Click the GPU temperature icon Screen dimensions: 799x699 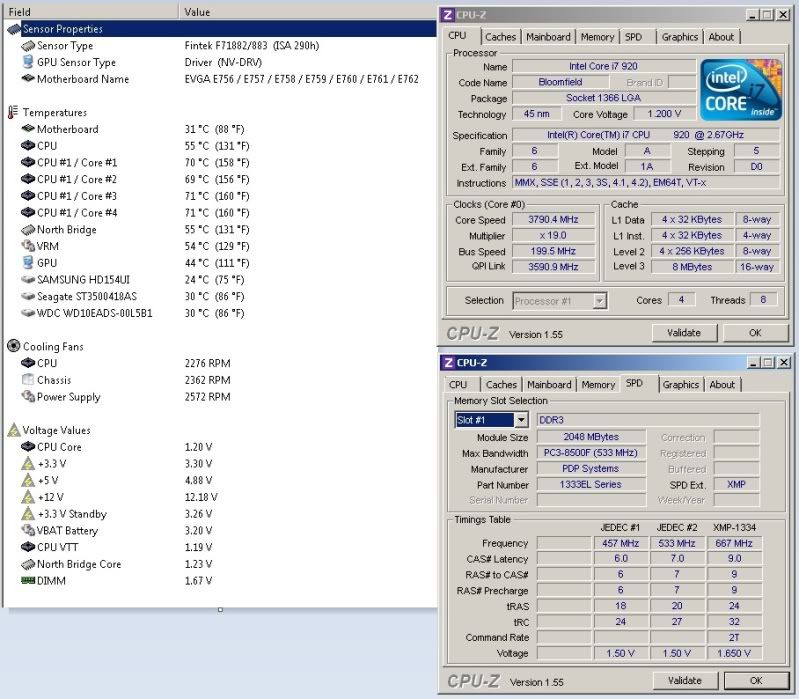[x=28, y=263]
